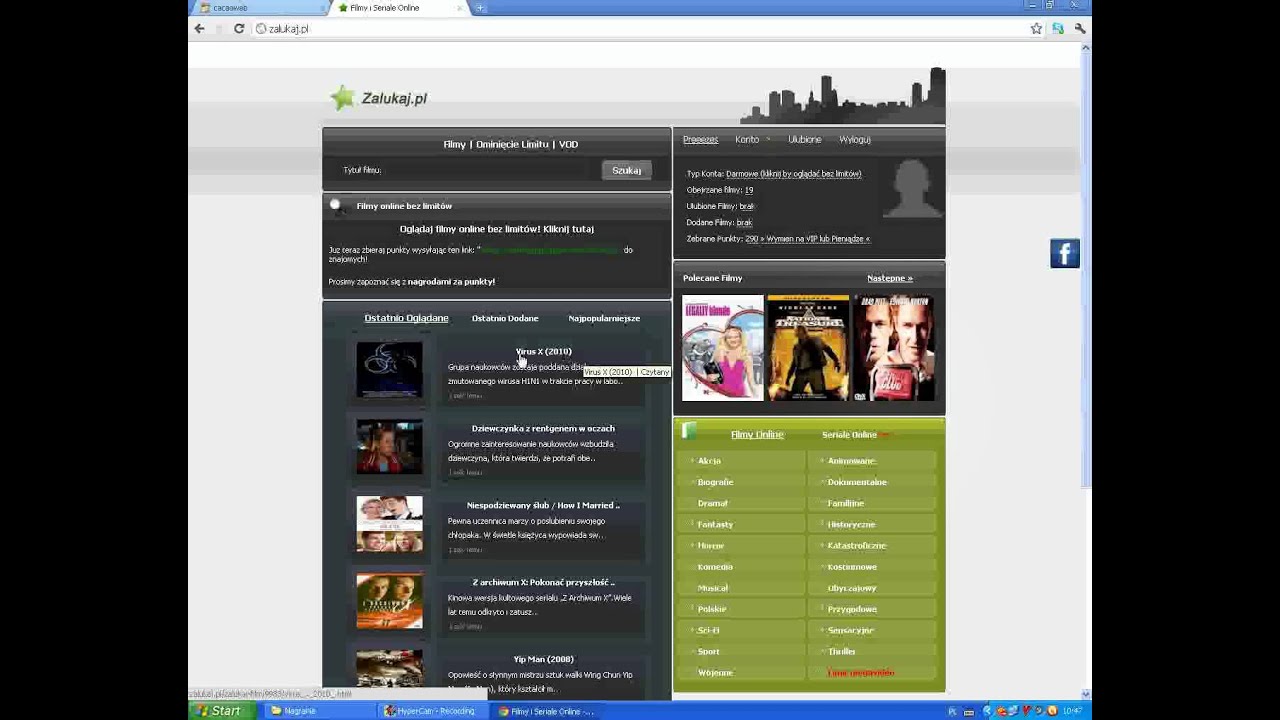Viewport: 1280px width, 720px height.
Task: Click the Filmy header link
Action: tap(454, 144)
